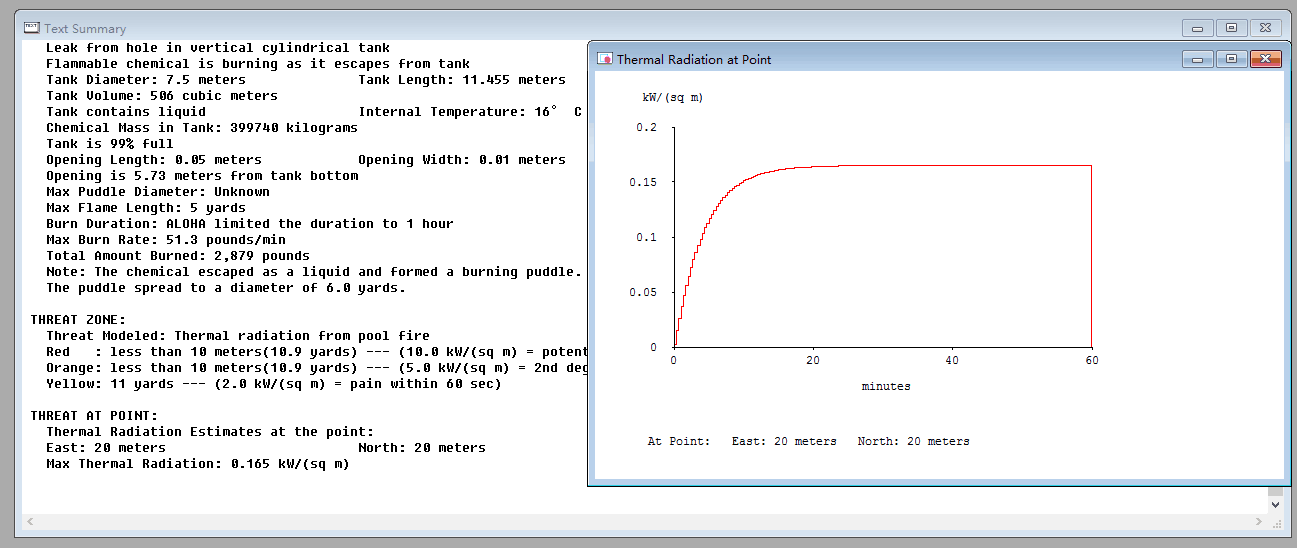
Task: Click 'The puddle spread to a diameter' line
Action: (x=226, y=288)
